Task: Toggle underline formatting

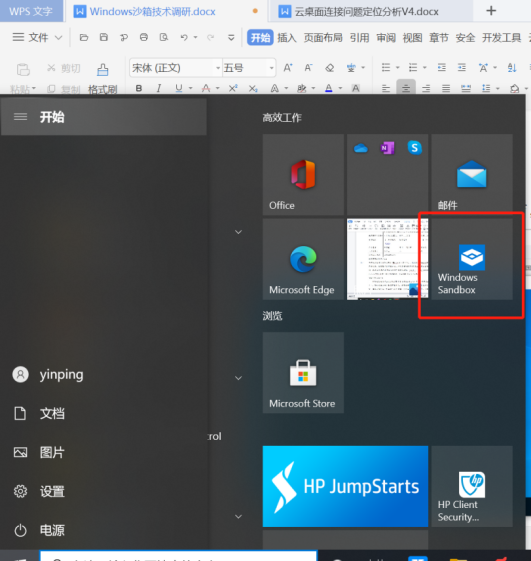Action: [x=179, y=88]
